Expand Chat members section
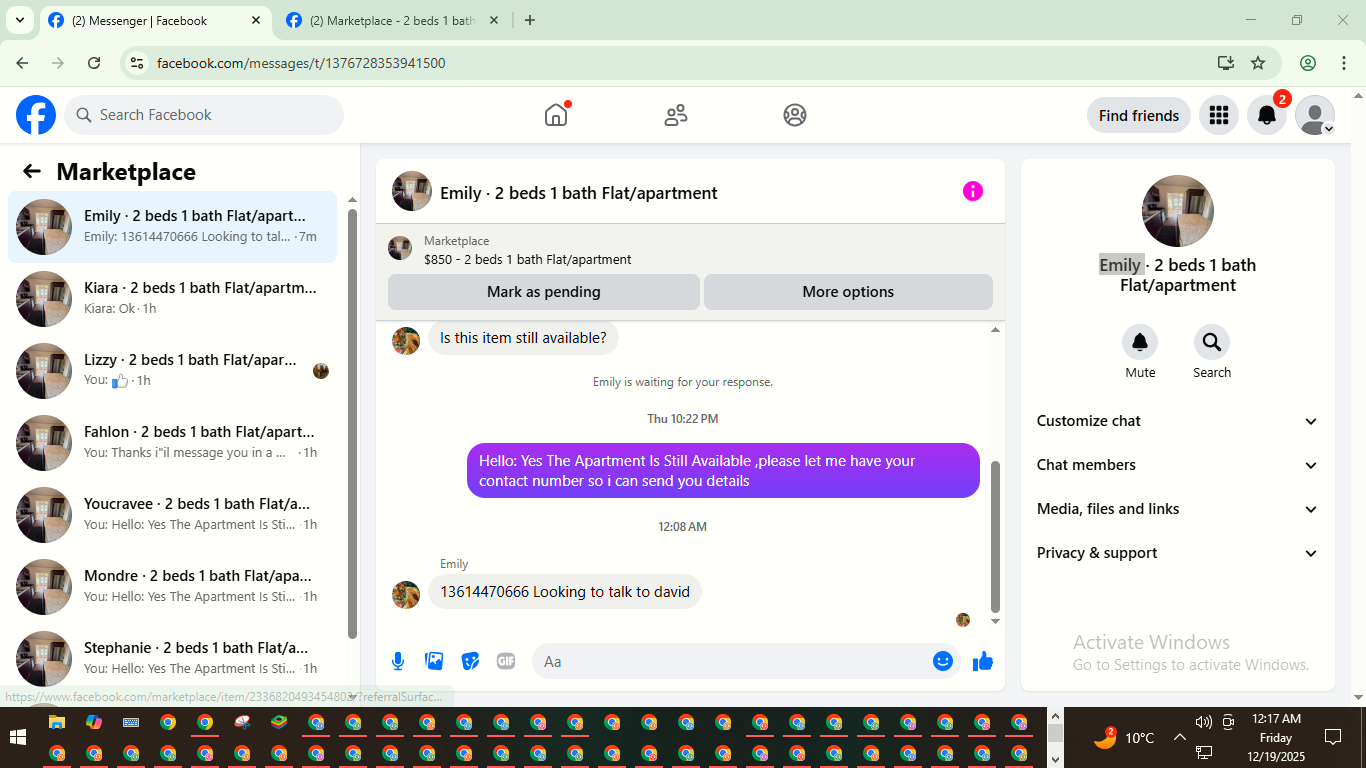The image size is (1366, 768). 1178,465
